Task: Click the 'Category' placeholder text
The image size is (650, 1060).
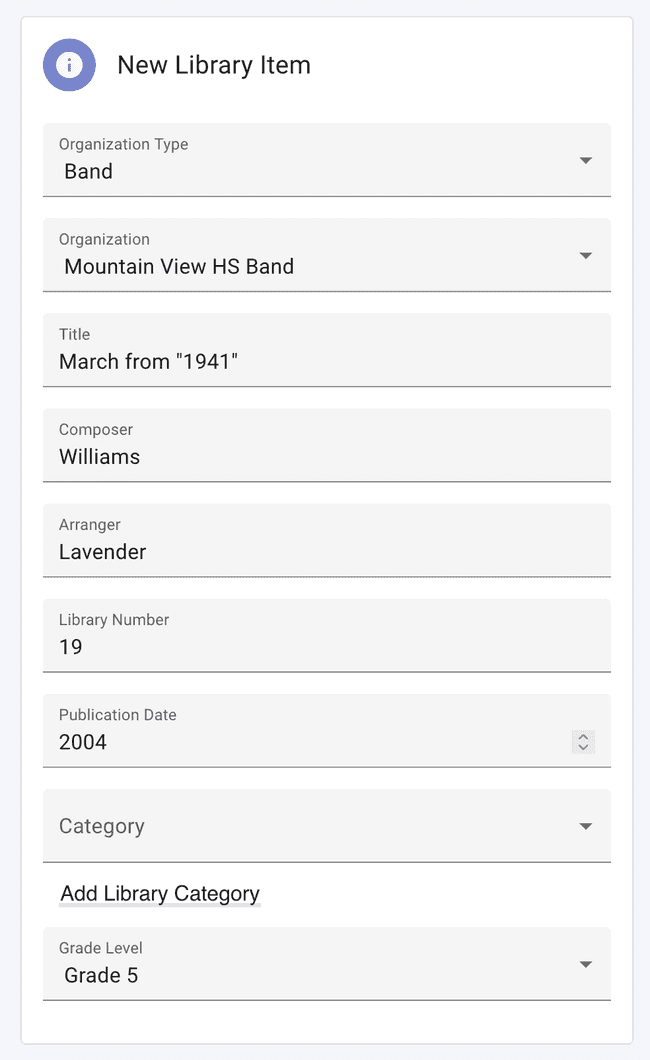Action: [x=102, y=826]
